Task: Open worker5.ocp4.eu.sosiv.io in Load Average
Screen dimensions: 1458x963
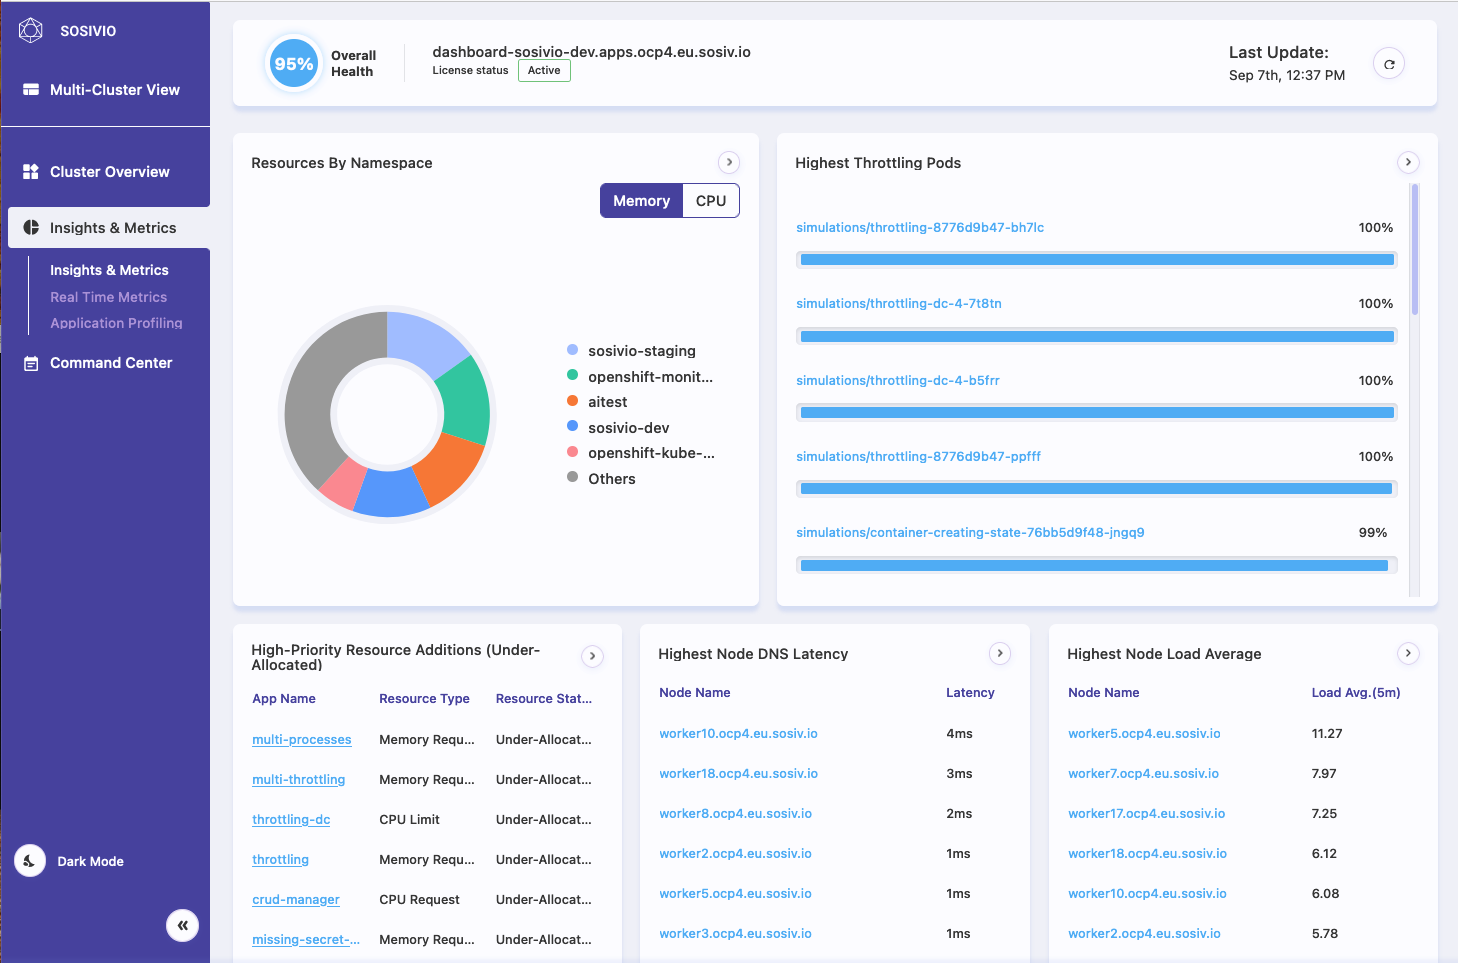Action: coord(1144,734)
